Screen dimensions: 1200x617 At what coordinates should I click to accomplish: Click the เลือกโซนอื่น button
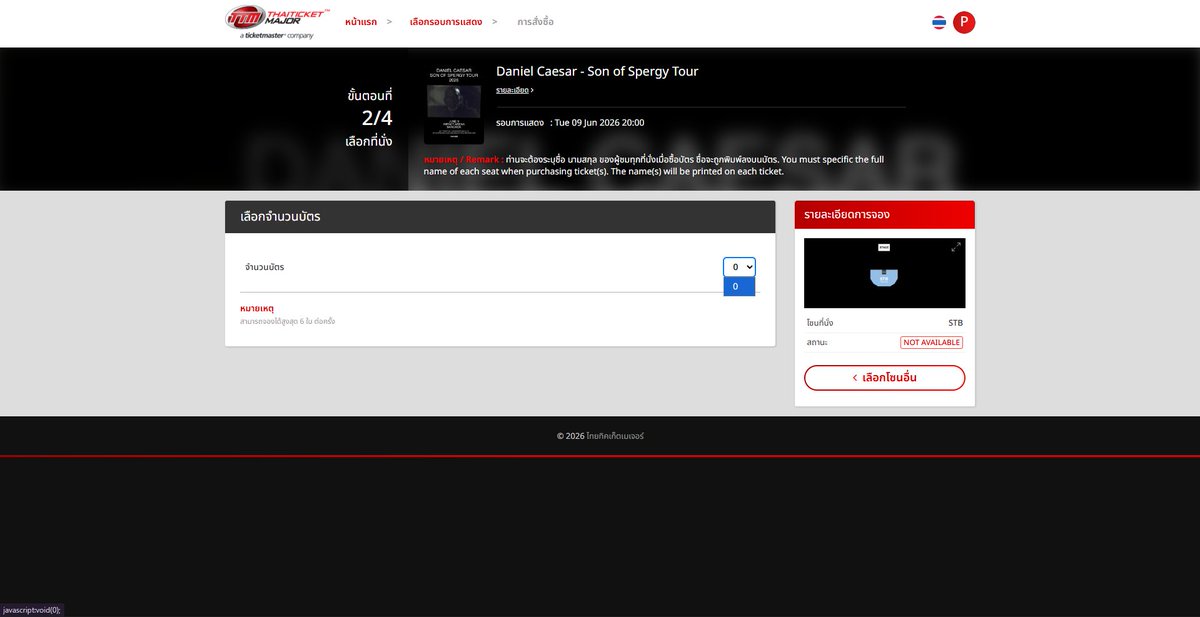point(884,378)
